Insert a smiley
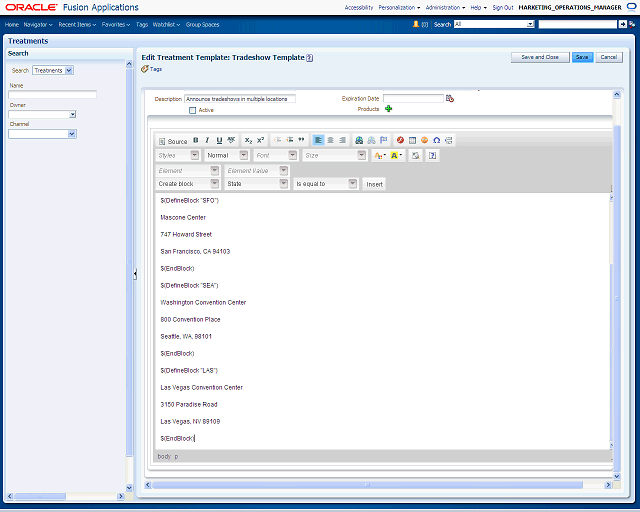The height and width of the screenshot is (512, 640). [424, 140]
